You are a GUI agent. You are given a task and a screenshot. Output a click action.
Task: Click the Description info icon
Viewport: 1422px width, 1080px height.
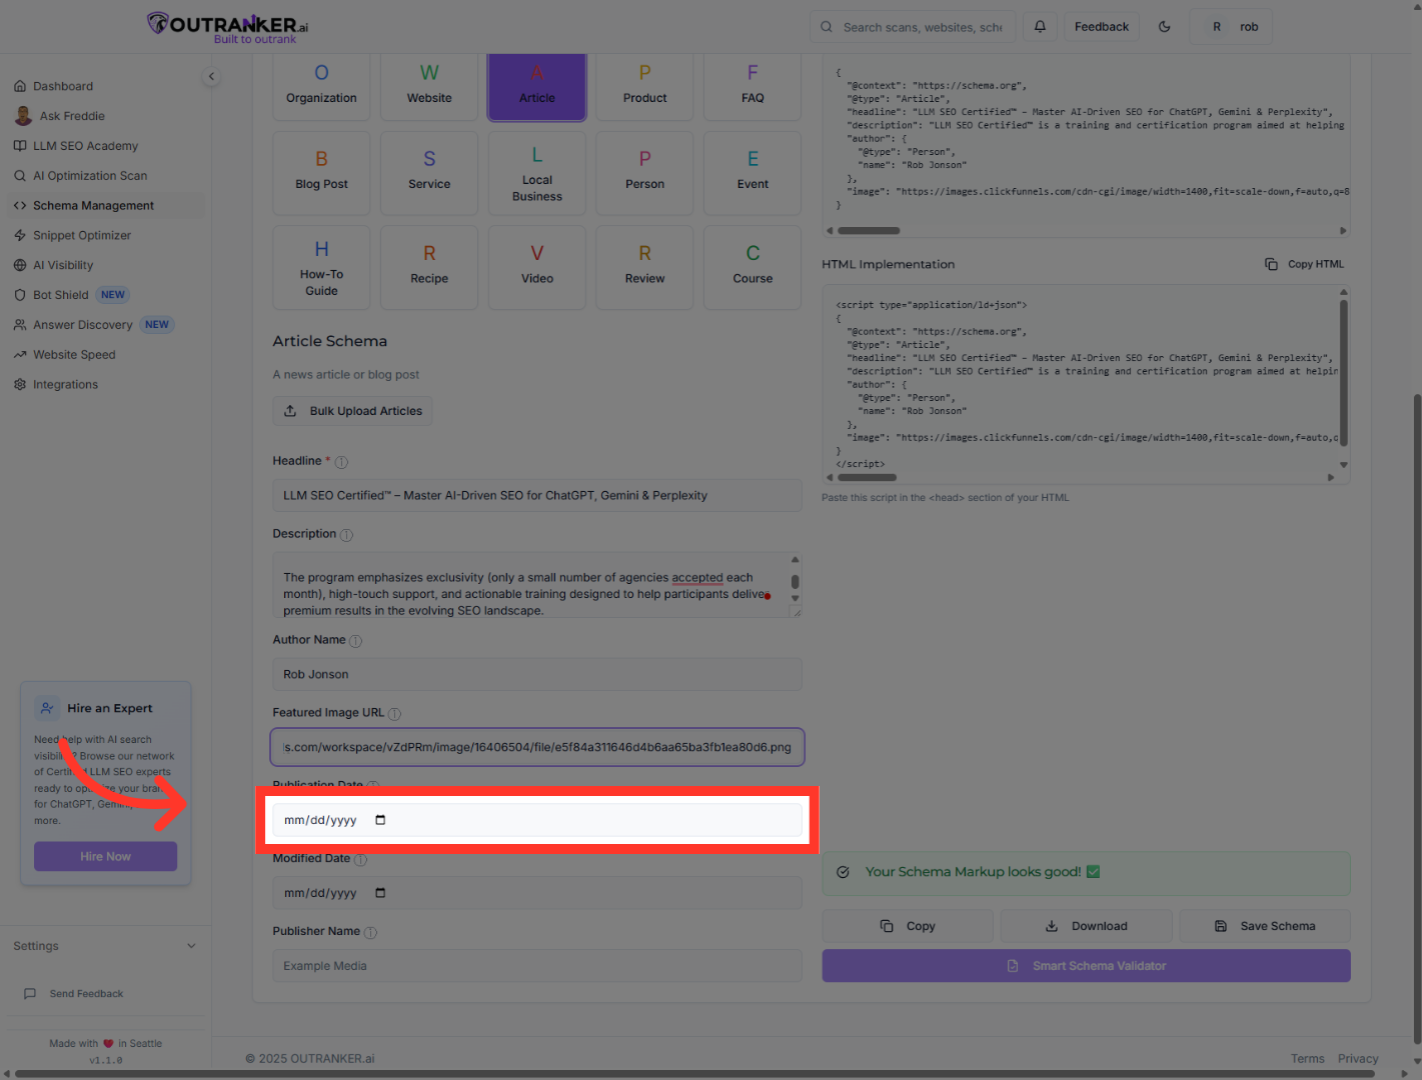(x=347, y=535)
